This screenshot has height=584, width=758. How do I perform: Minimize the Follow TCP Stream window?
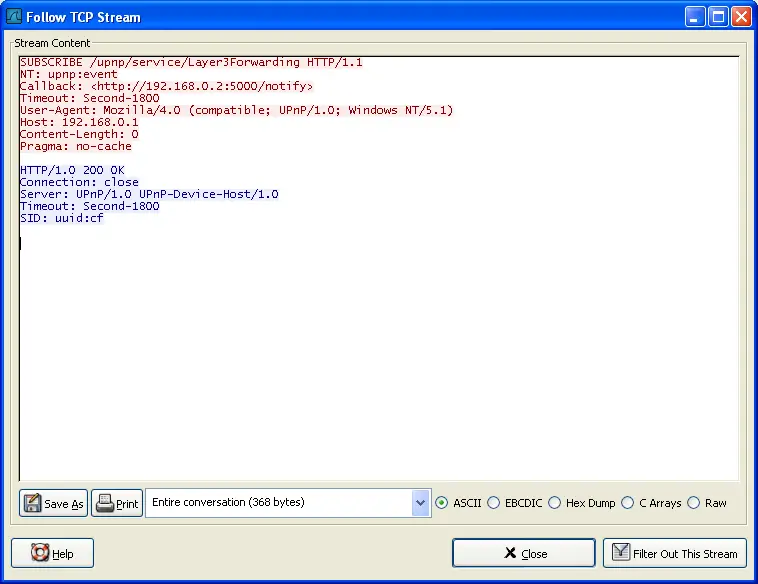(695, 17)
